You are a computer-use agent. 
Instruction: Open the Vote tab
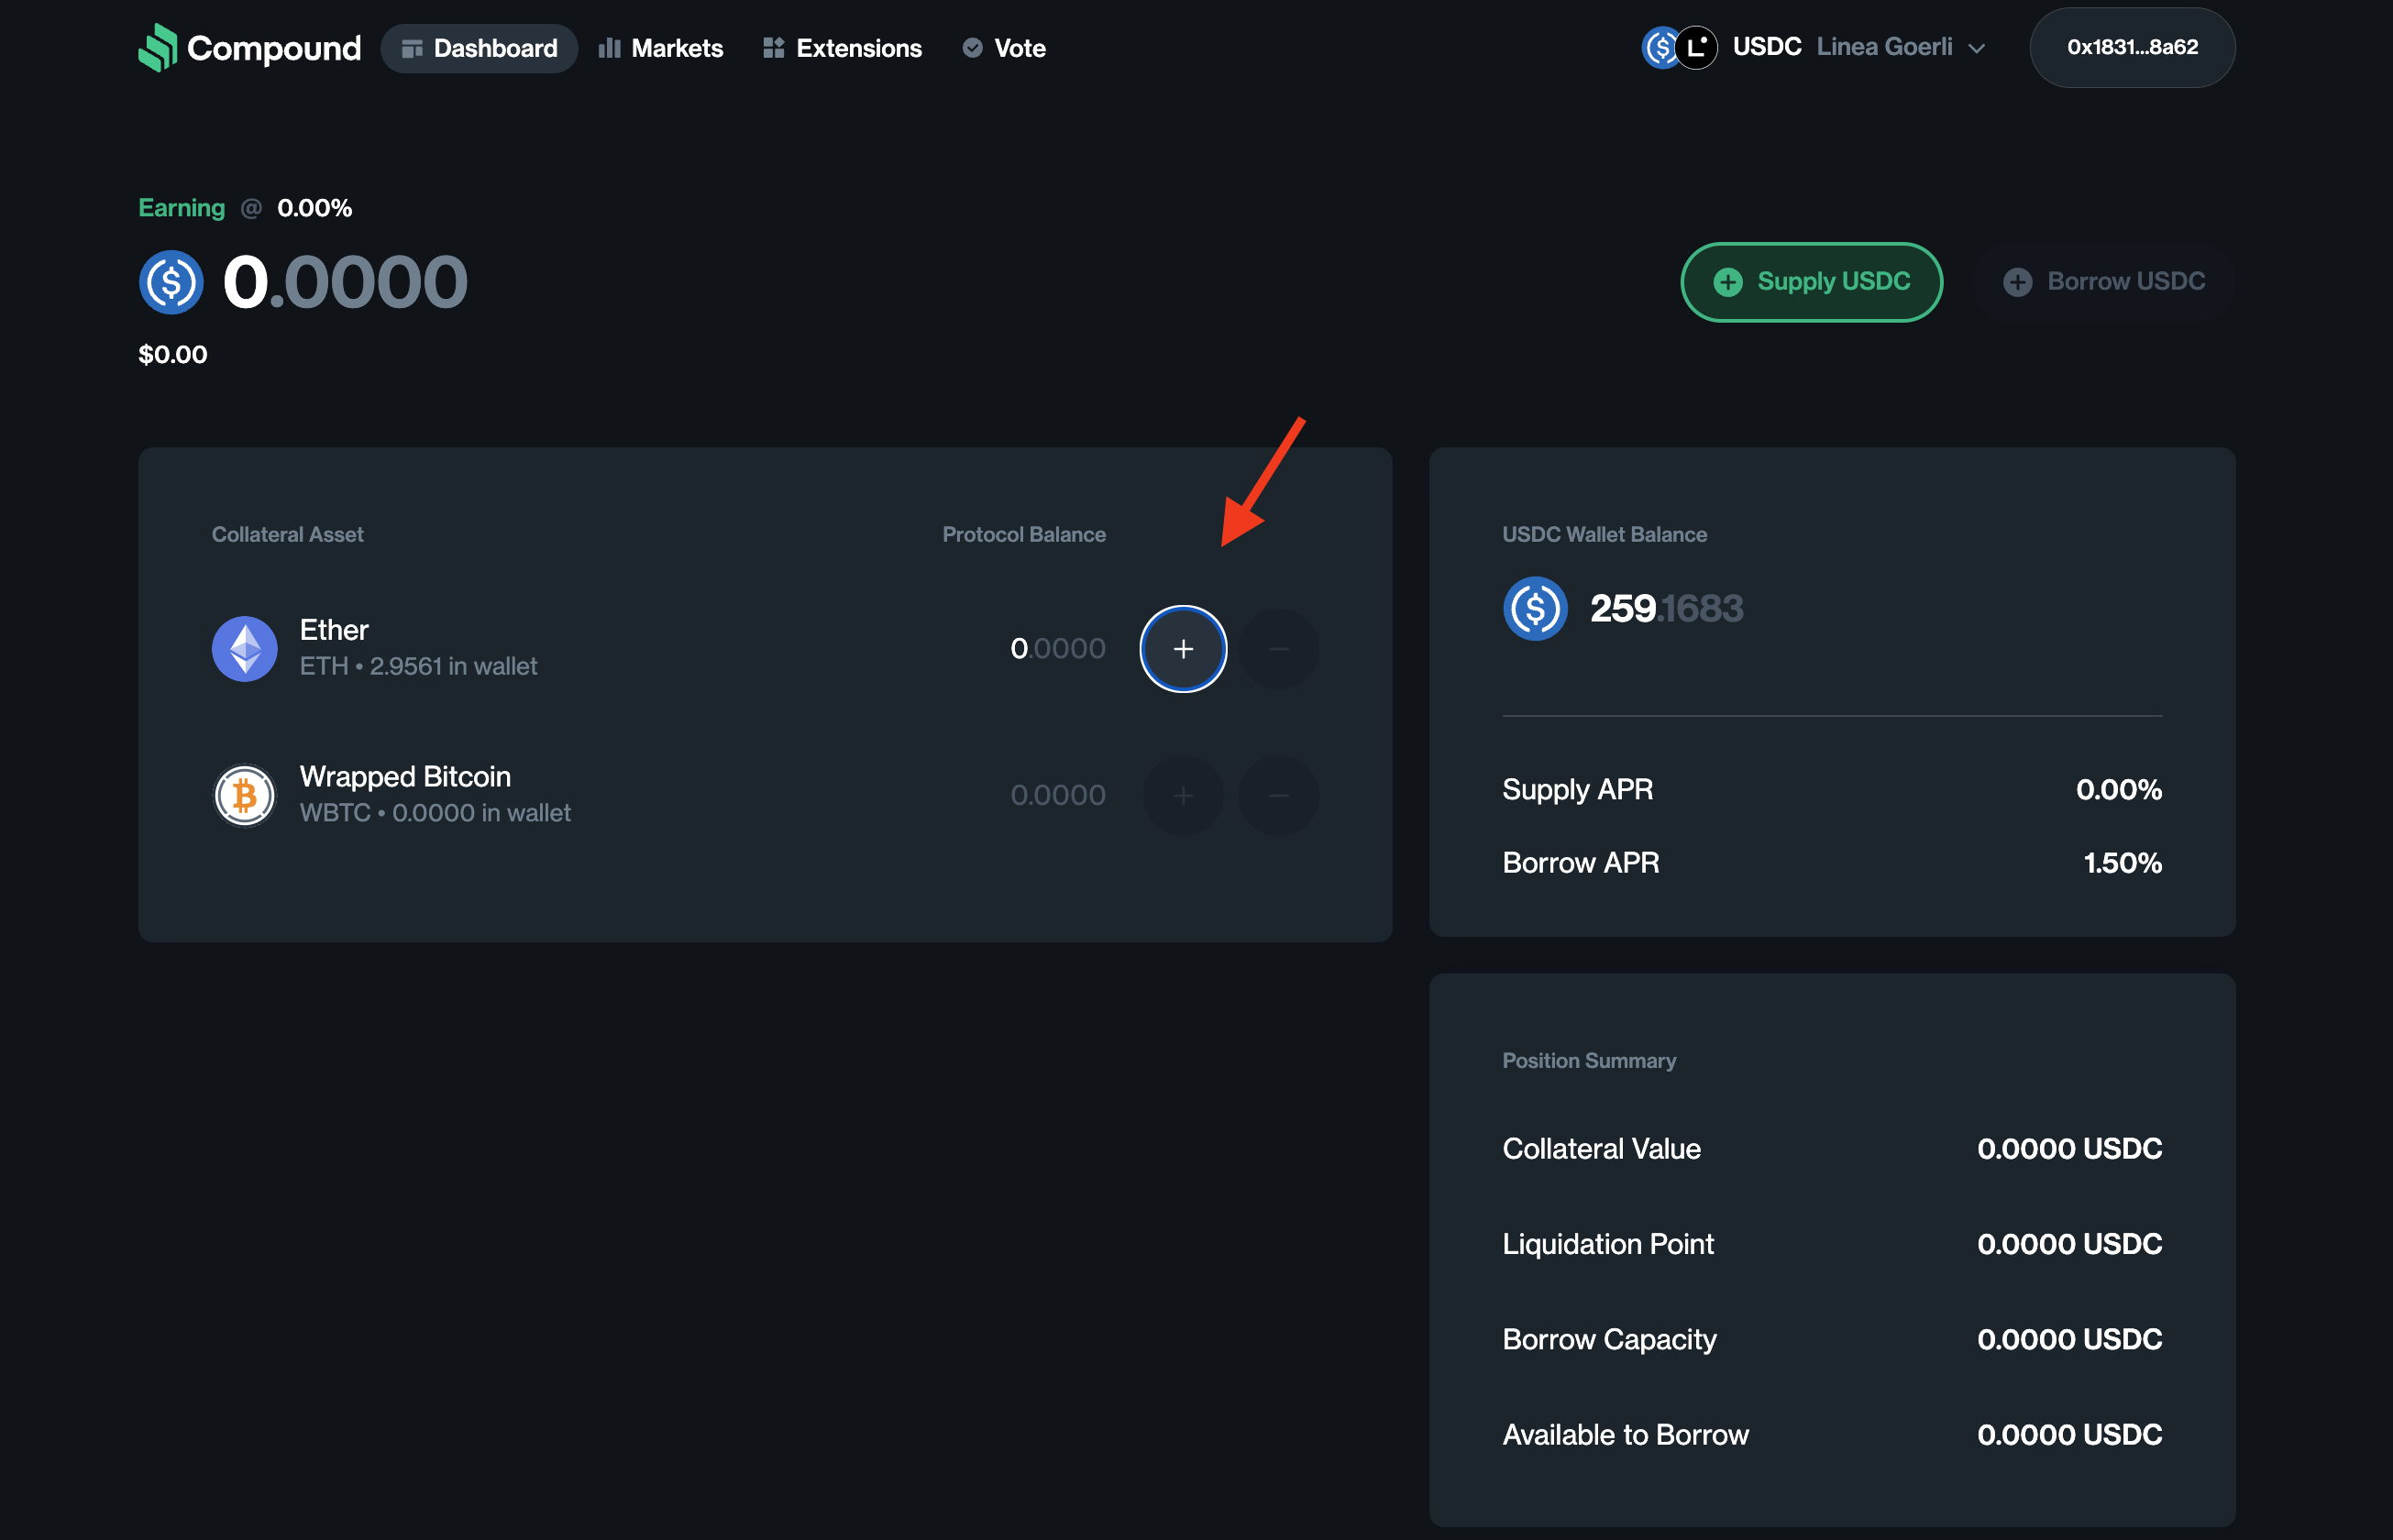click(x=1004, y=48)
